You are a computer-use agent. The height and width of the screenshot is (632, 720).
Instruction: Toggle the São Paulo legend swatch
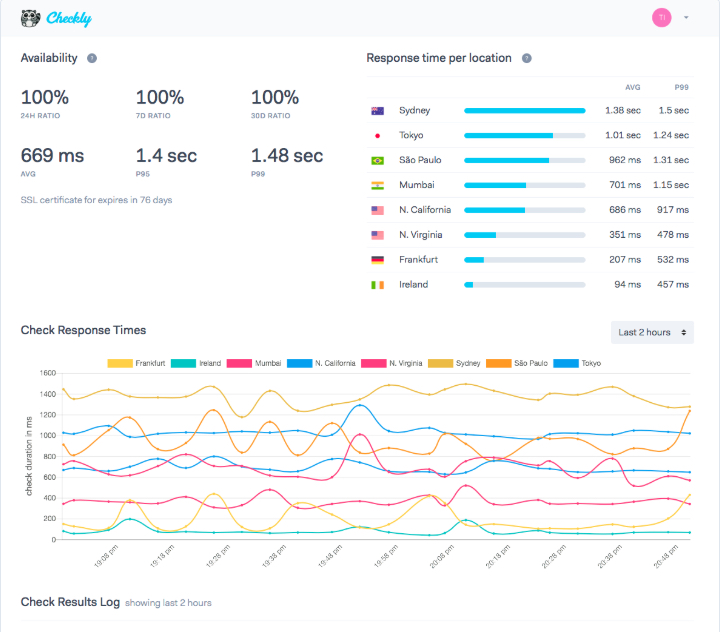coord(499,363)
